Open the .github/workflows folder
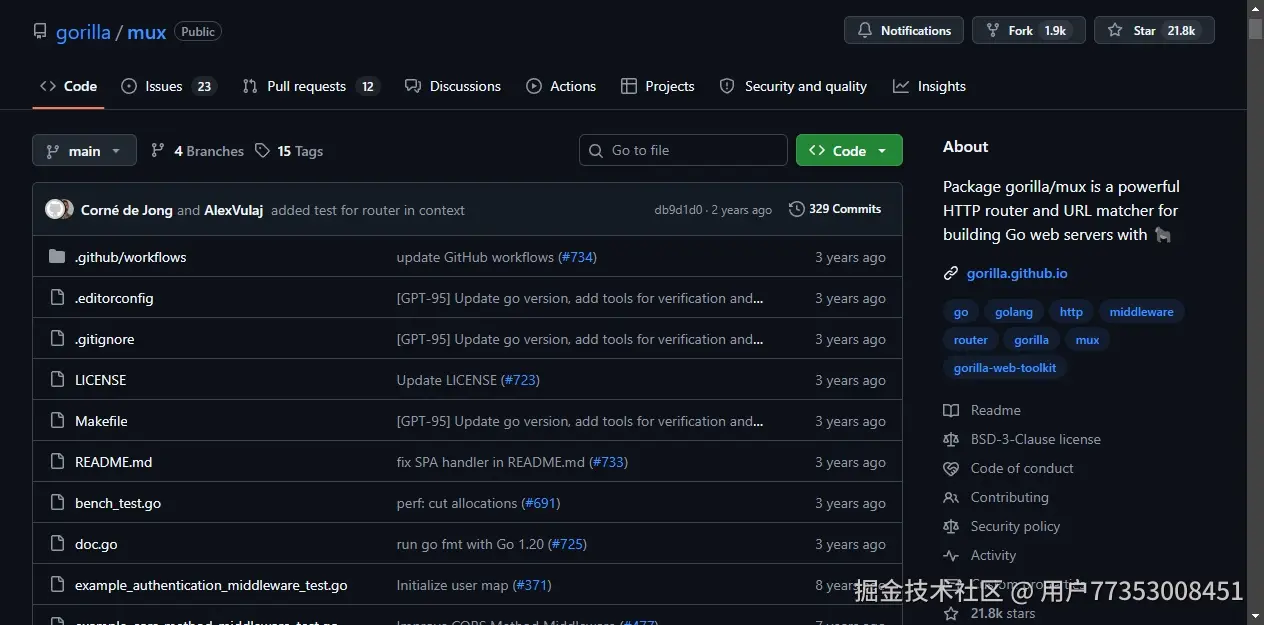 [x=131, y=257]
